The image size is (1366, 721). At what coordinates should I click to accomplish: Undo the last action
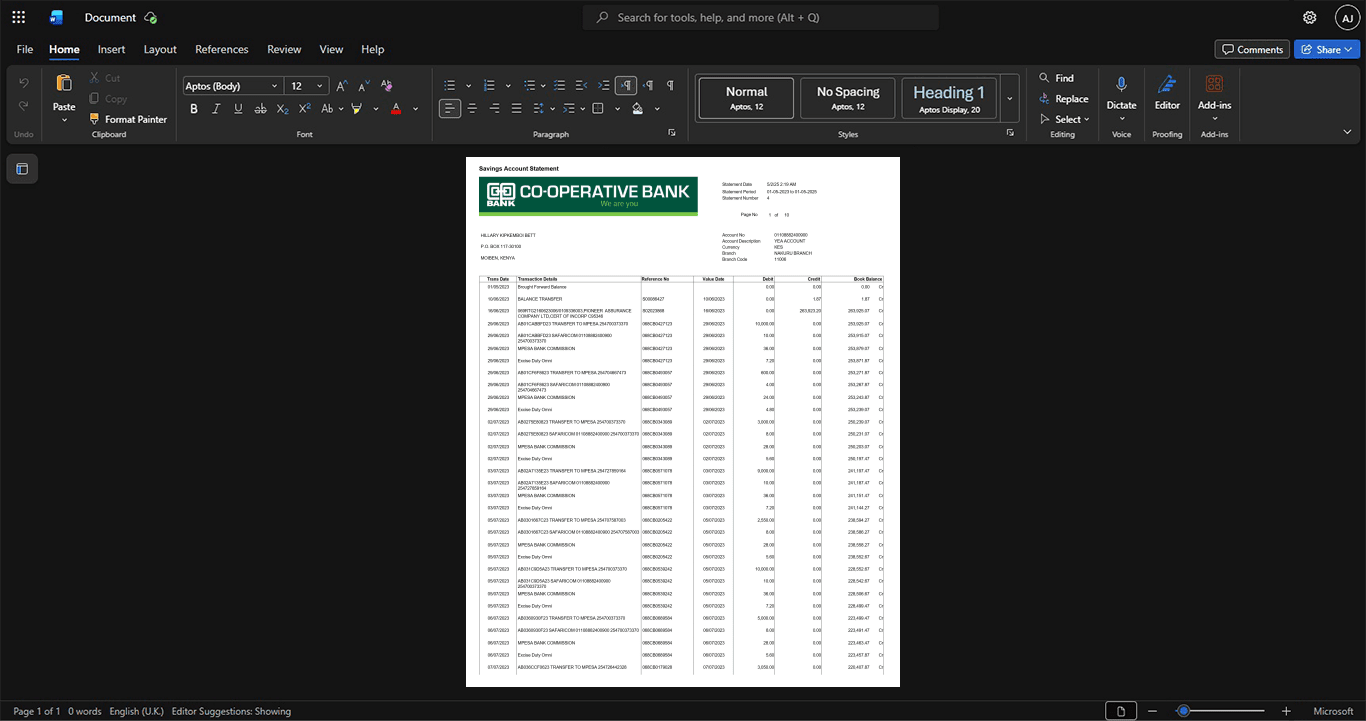24,82
